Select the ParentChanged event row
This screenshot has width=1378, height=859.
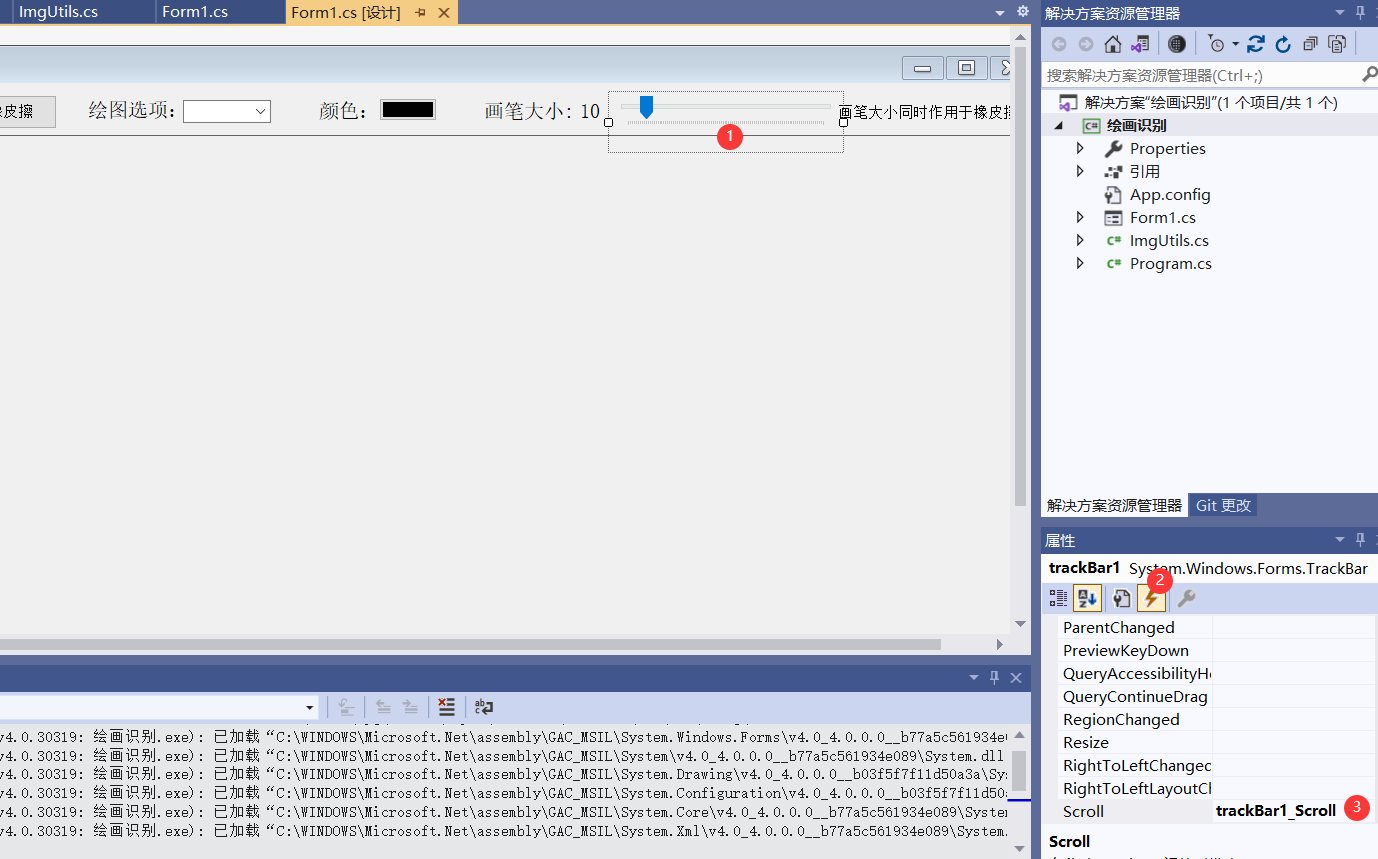coord(1217,627)
